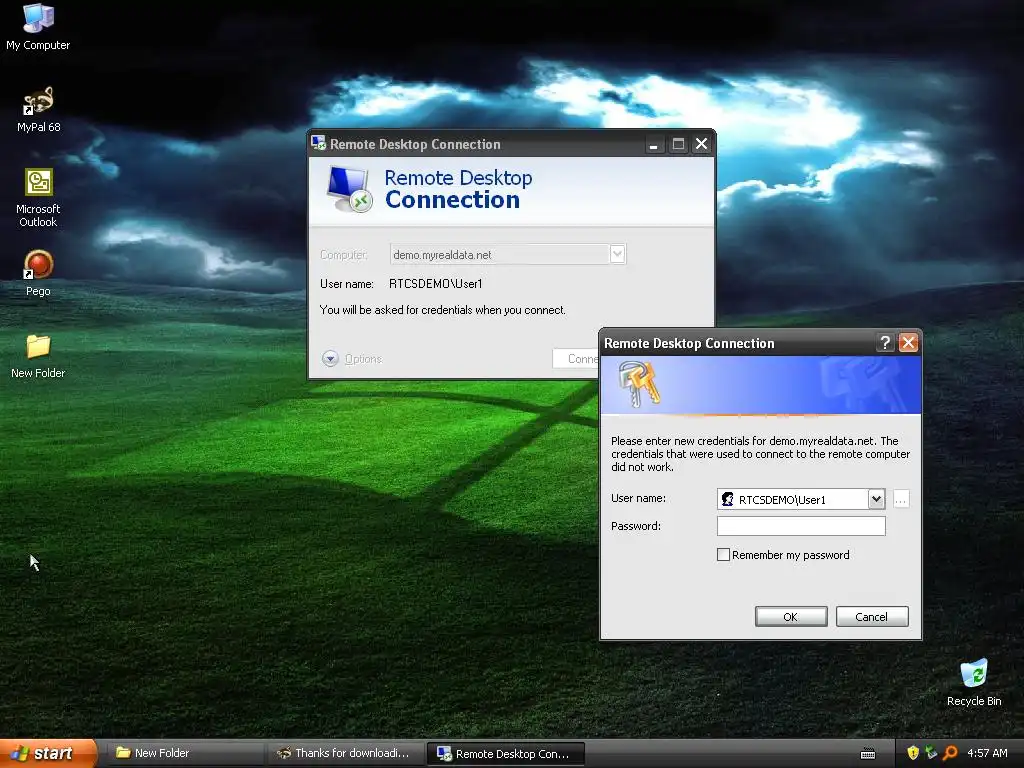Image resolution: width=1024 pixels, height=768 pixels.
Task: Switch to New Folder taskbar item
Action: tap(184, 754)
